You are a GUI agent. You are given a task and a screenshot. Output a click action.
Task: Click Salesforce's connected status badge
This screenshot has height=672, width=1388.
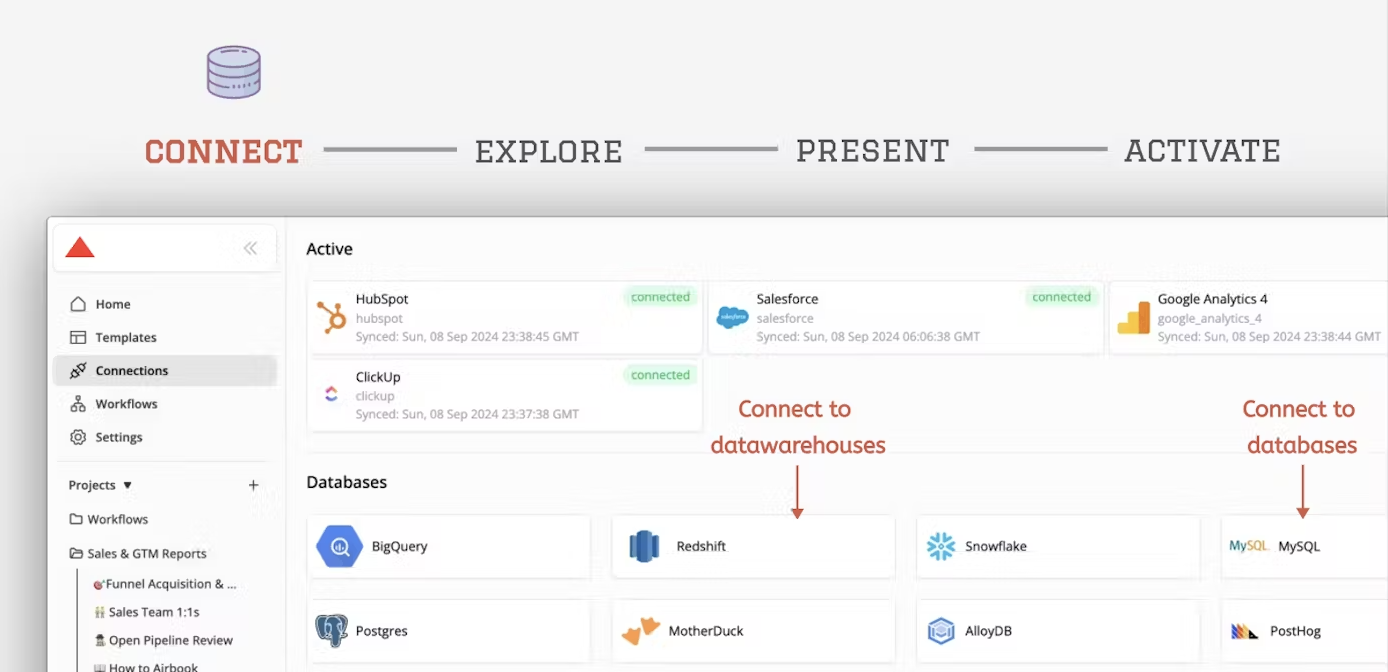coord(1061,297)
